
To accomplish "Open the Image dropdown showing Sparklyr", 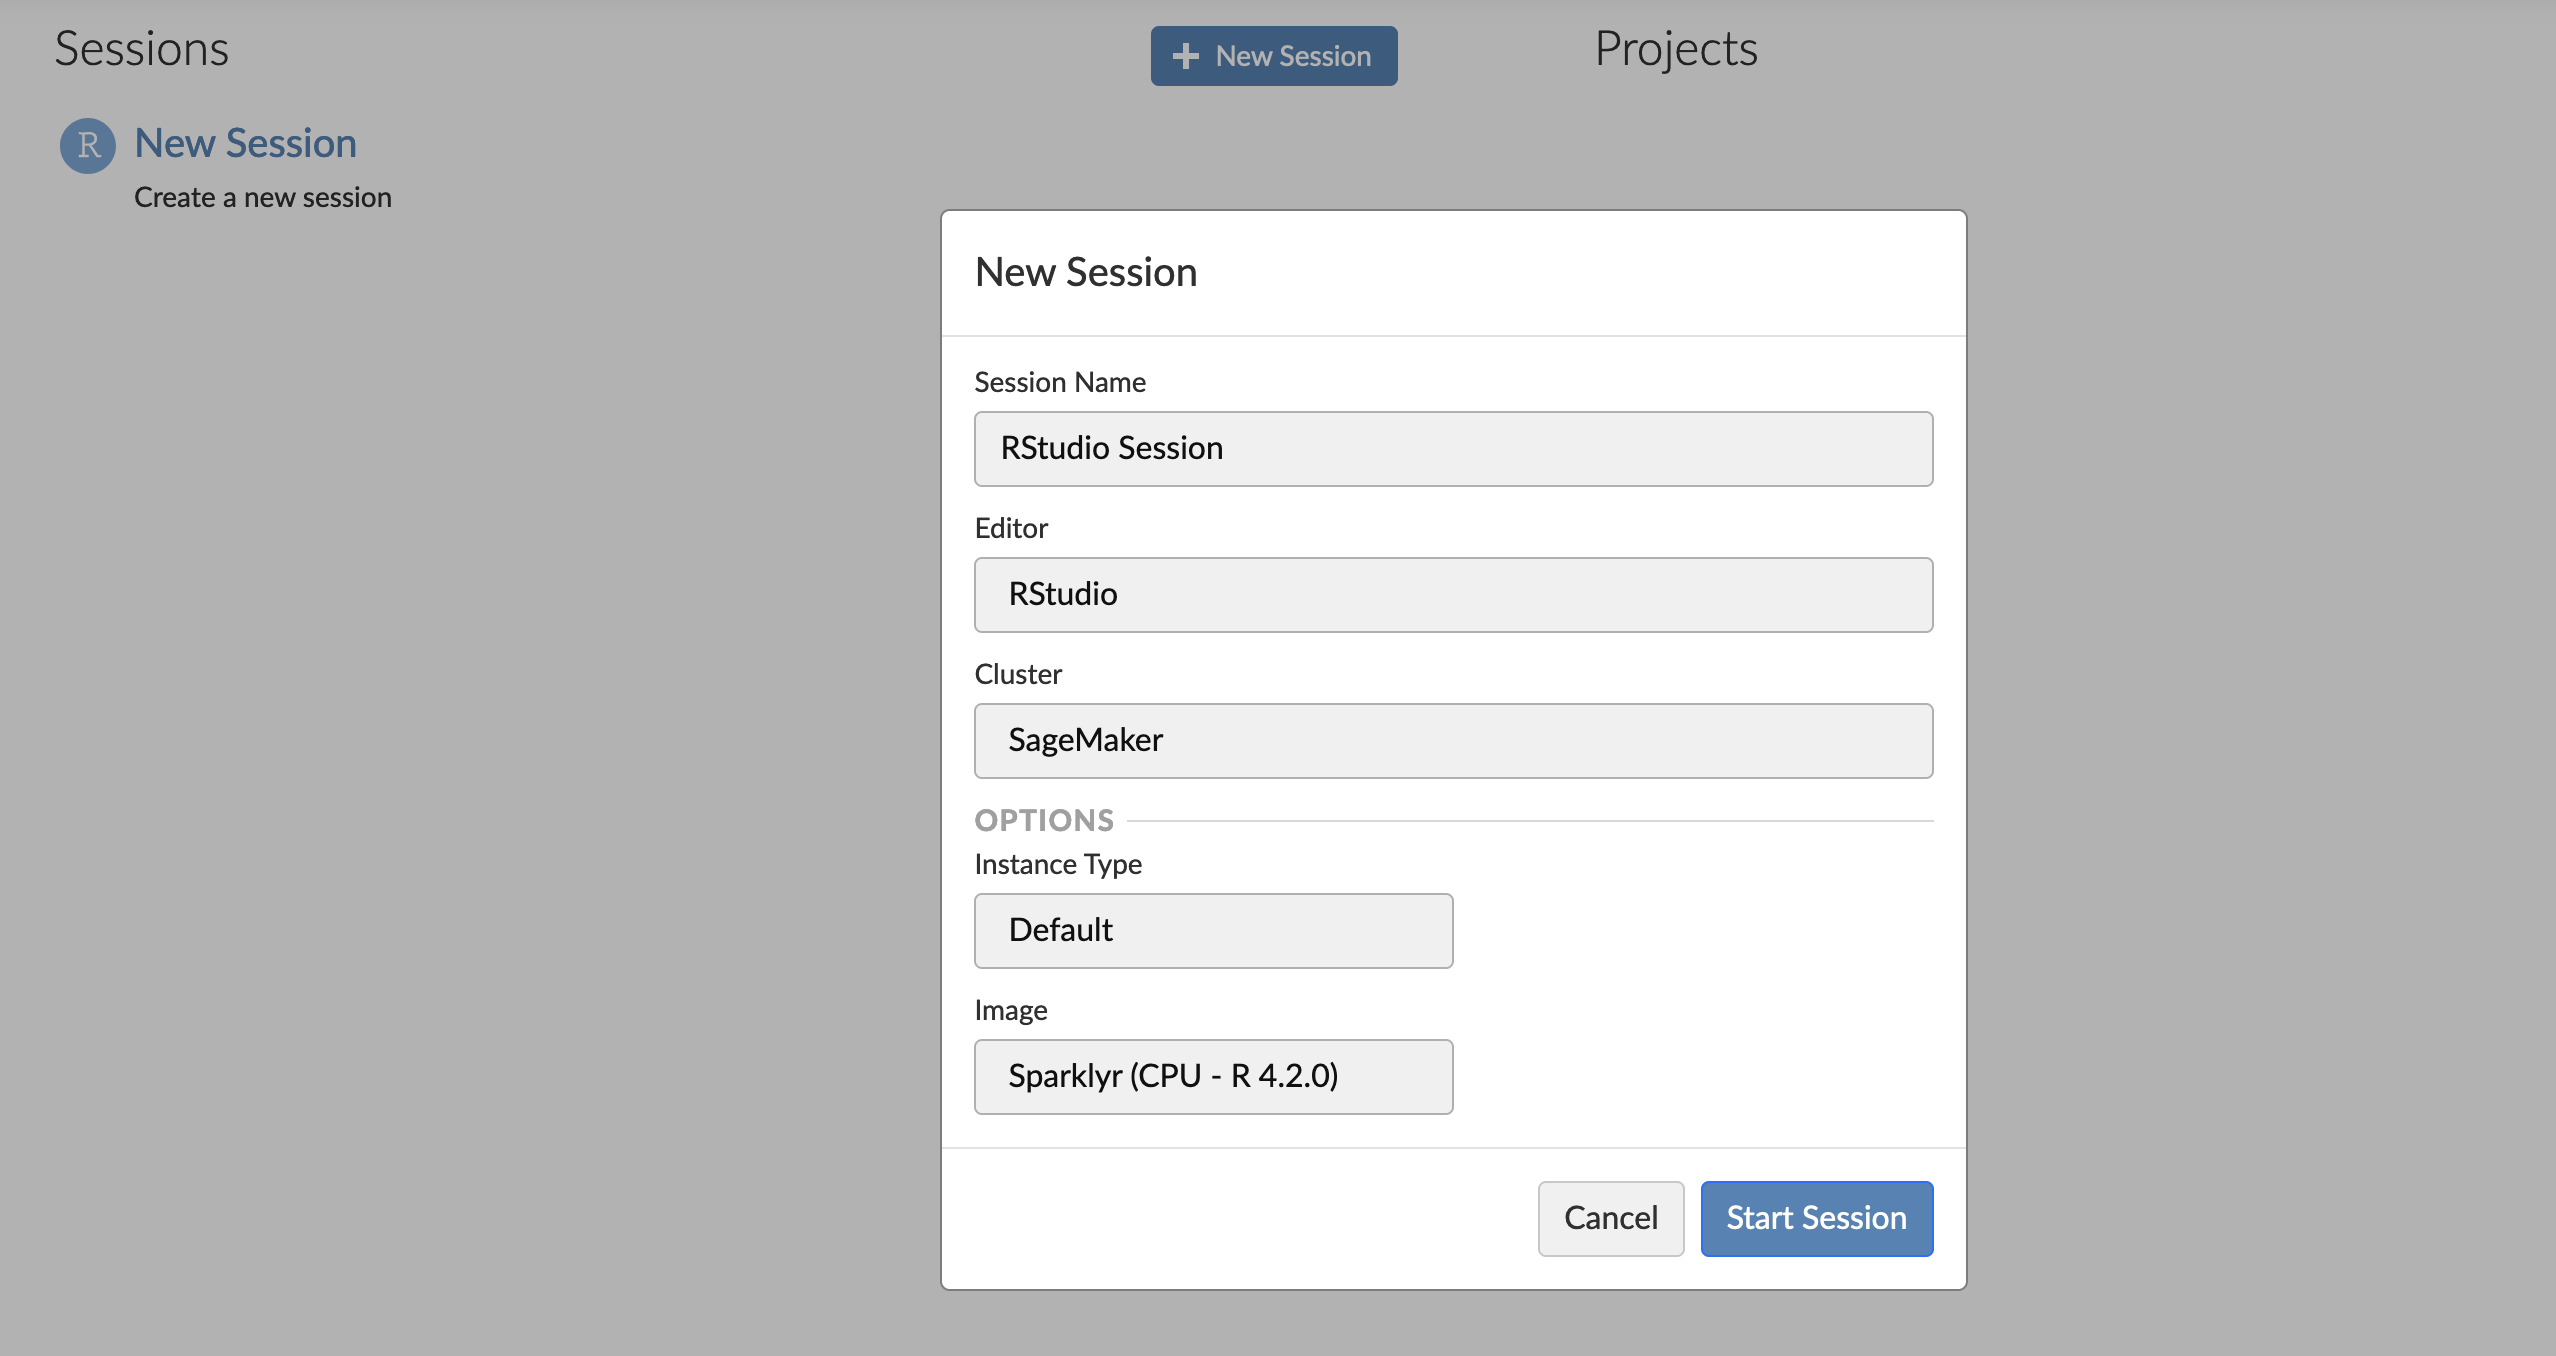I will coord(1213,1077).
